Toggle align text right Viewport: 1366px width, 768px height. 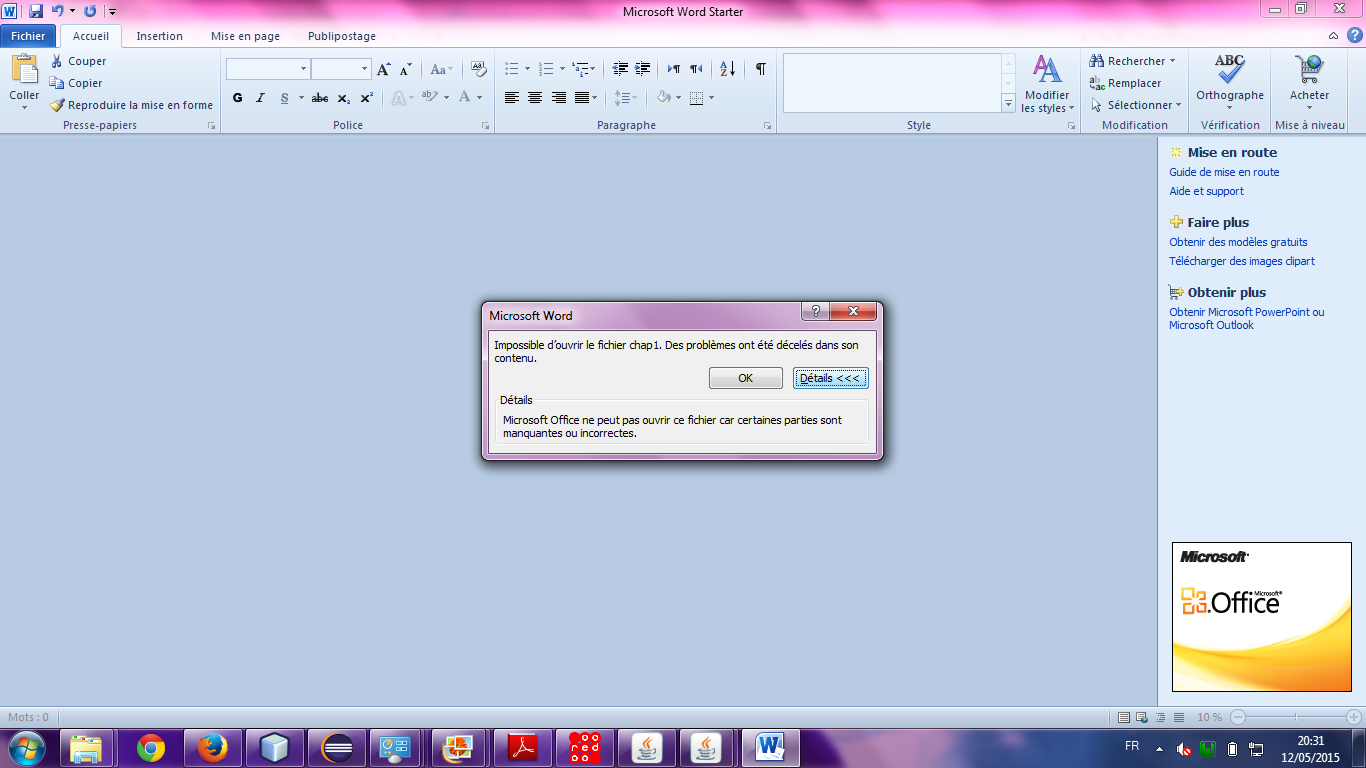pos(558,98)
